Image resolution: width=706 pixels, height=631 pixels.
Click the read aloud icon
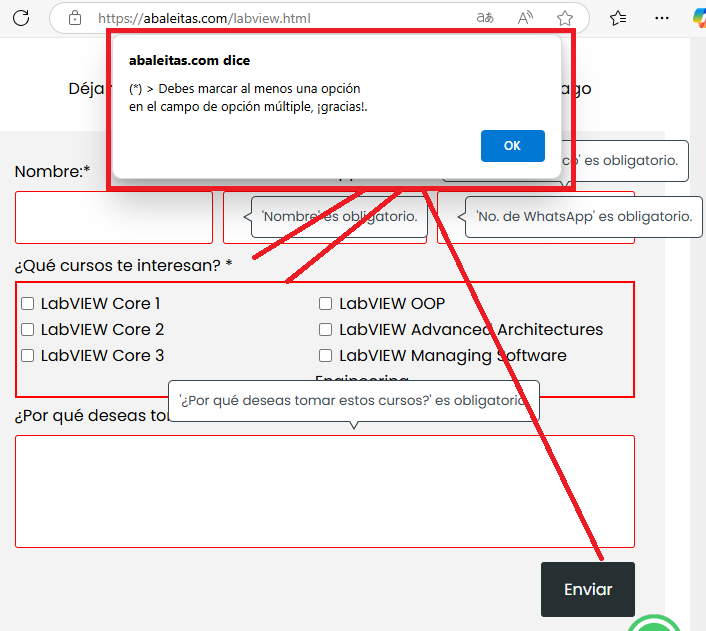pos(525,18)
